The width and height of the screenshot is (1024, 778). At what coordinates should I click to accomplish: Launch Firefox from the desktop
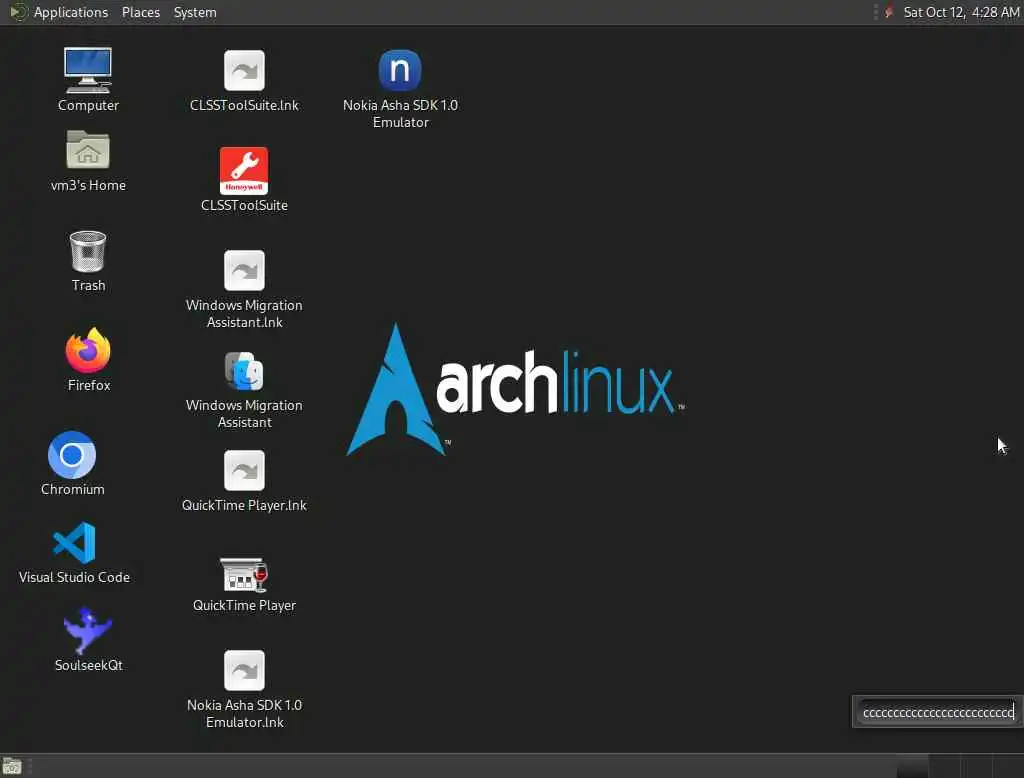(88, 351)
